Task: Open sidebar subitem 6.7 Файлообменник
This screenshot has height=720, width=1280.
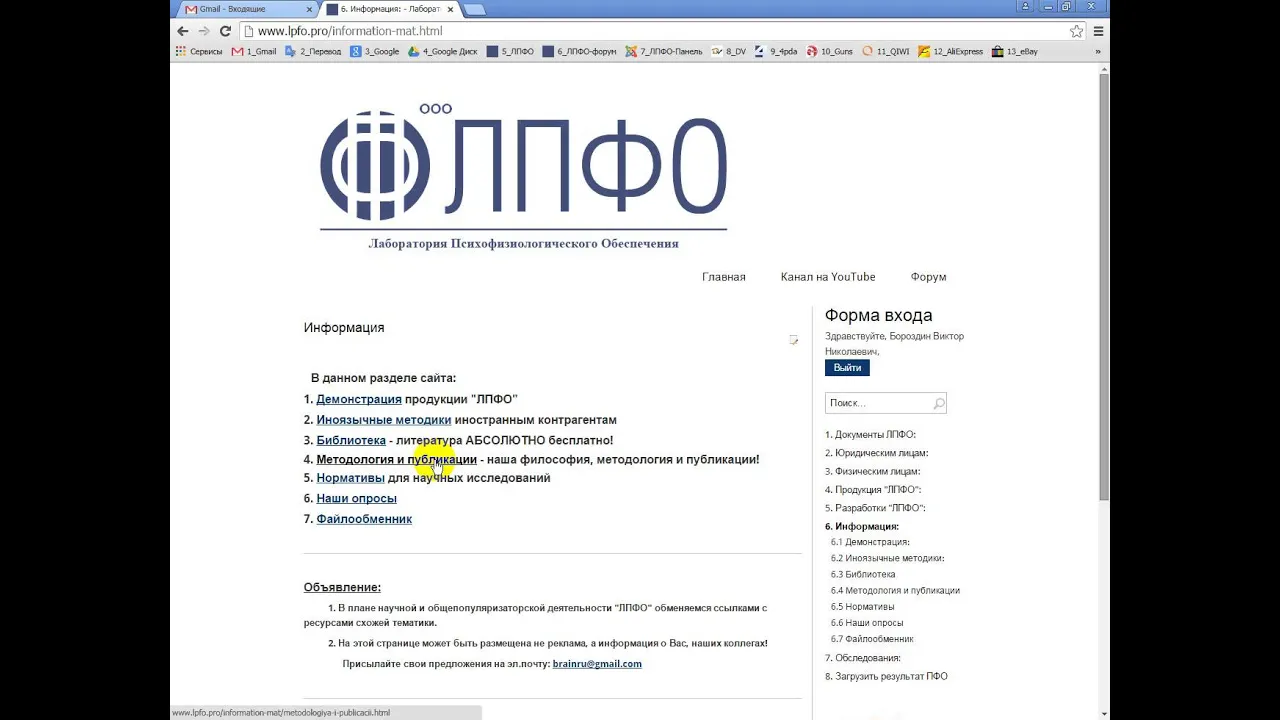Action: 872,638
